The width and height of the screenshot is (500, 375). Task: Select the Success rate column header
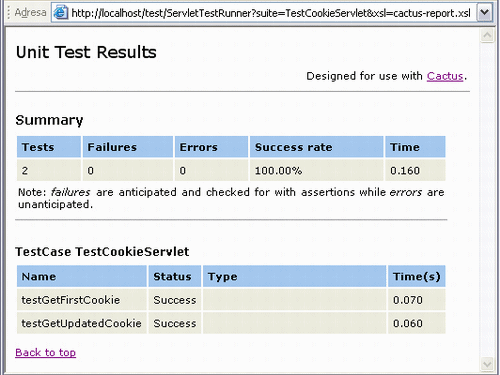tap(317, 147)
